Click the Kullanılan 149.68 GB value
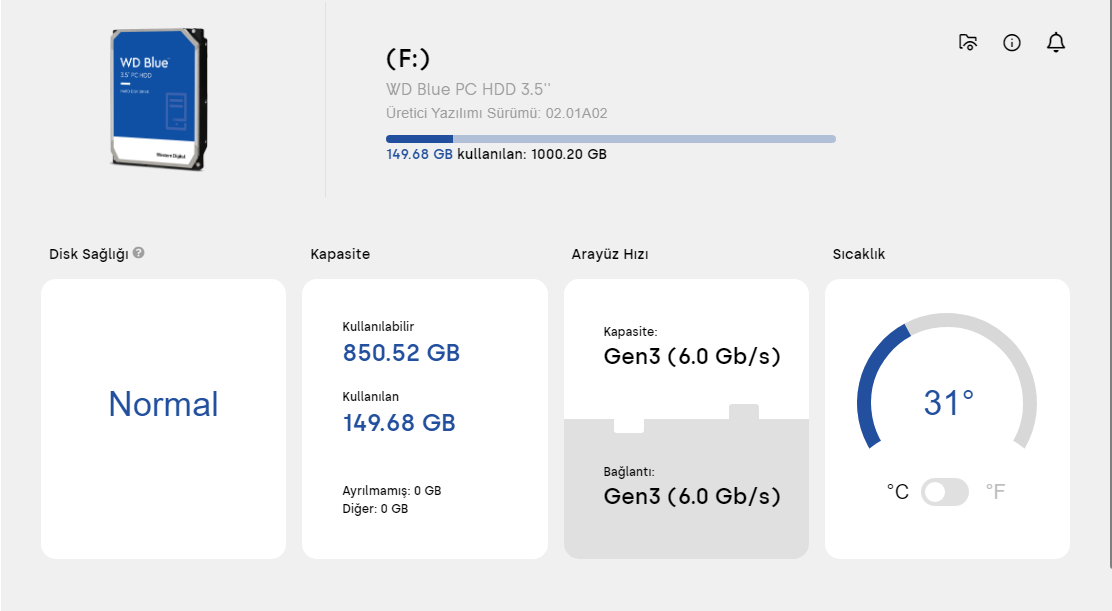Viewport: 1112px width, 611px height. tap(399, 423)
